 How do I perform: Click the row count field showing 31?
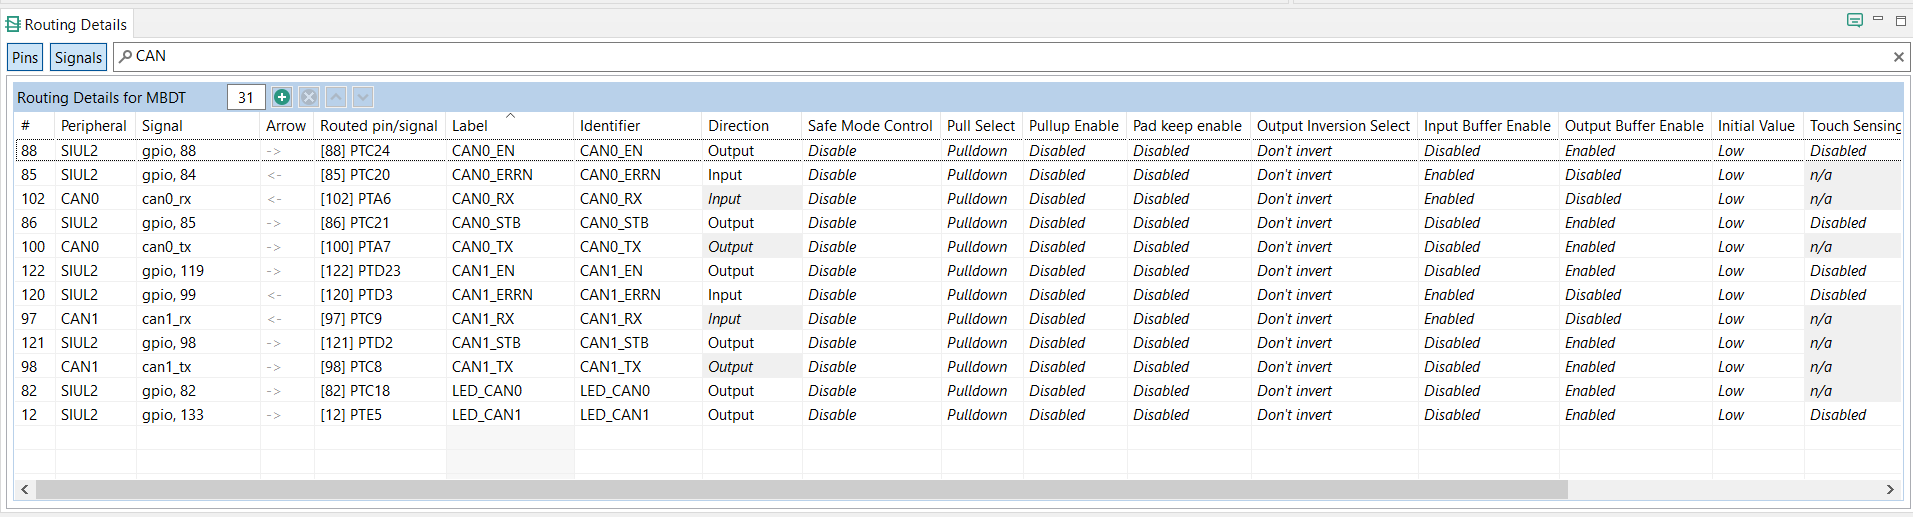pos(246,97)
